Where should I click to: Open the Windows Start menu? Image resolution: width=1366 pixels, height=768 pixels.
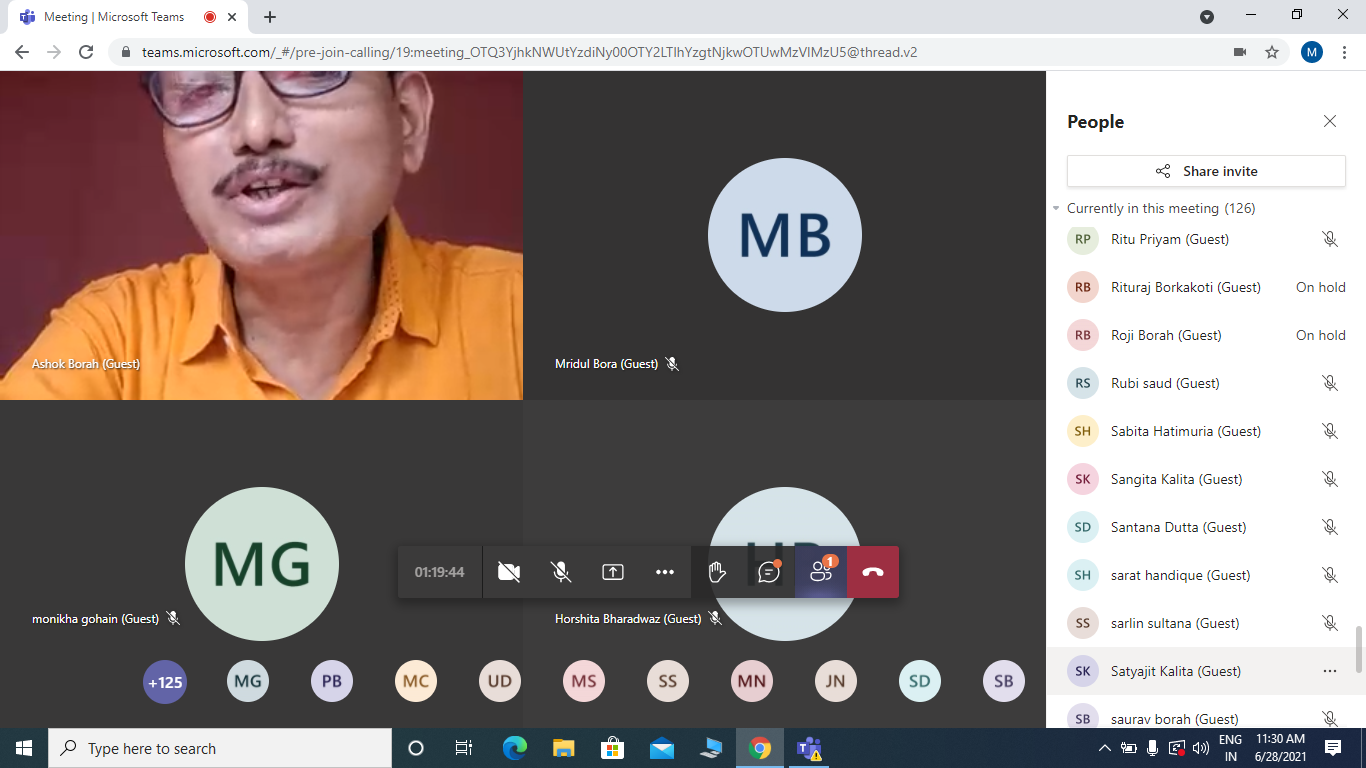[x=24, y=748]
